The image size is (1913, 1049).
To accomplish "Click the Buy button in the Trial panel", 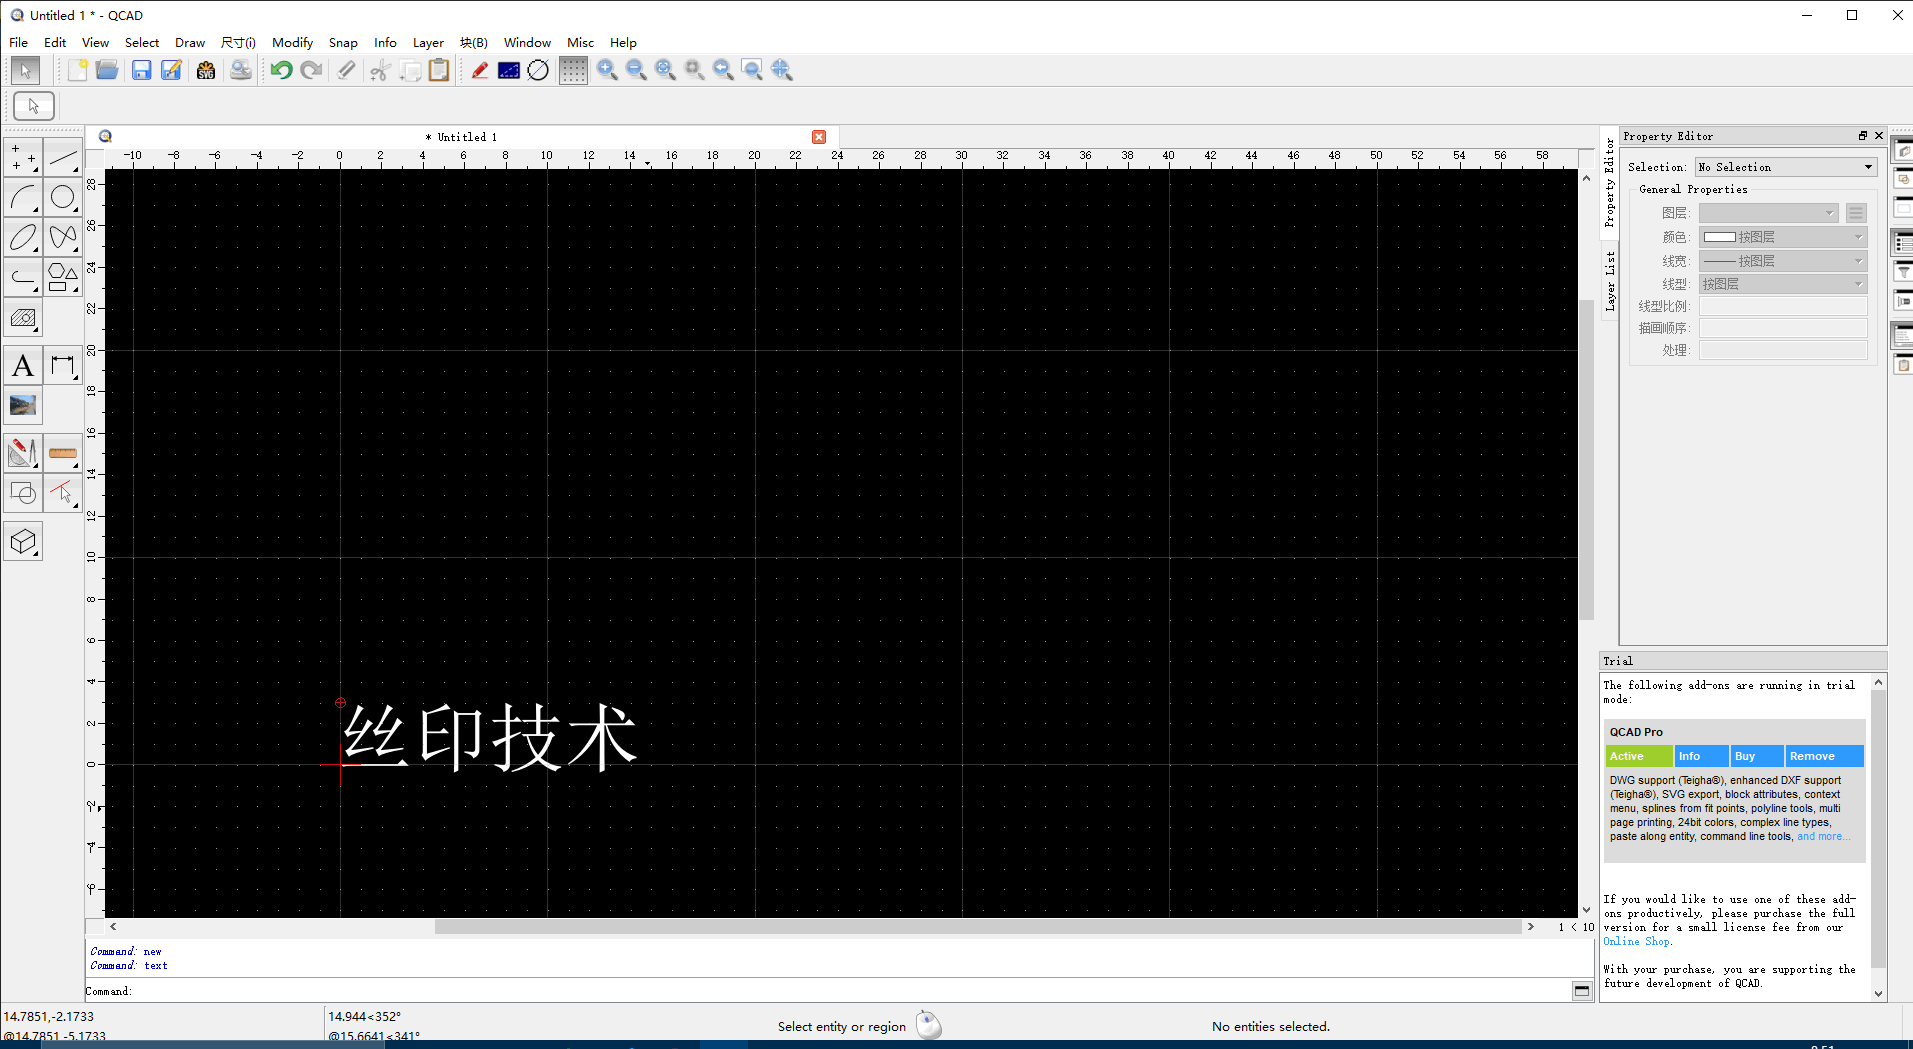I will pyautogui.click(x=1756, y=756).
